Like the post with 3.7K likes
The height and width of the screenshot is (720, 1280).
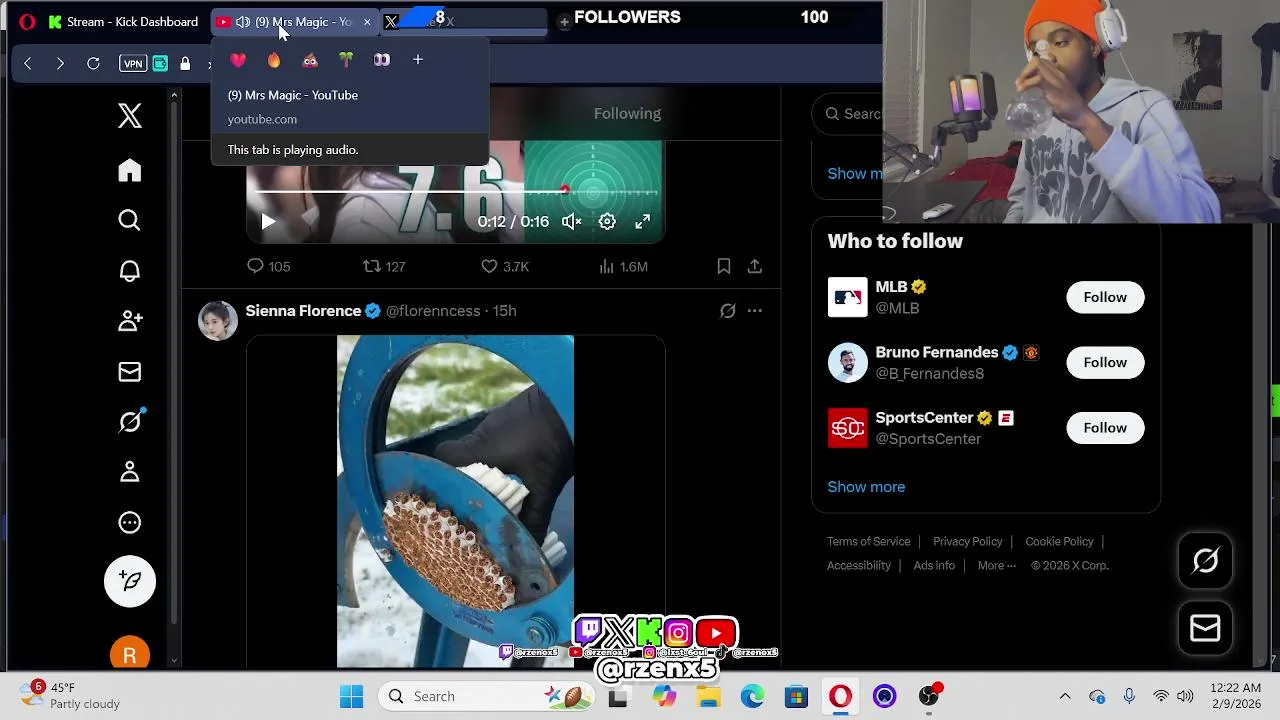504,266
